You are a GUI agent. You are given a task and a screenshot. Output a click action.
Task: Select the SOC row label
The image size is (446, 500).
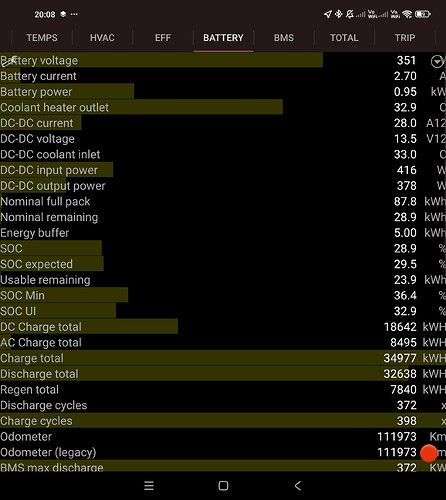click(12, 249)
